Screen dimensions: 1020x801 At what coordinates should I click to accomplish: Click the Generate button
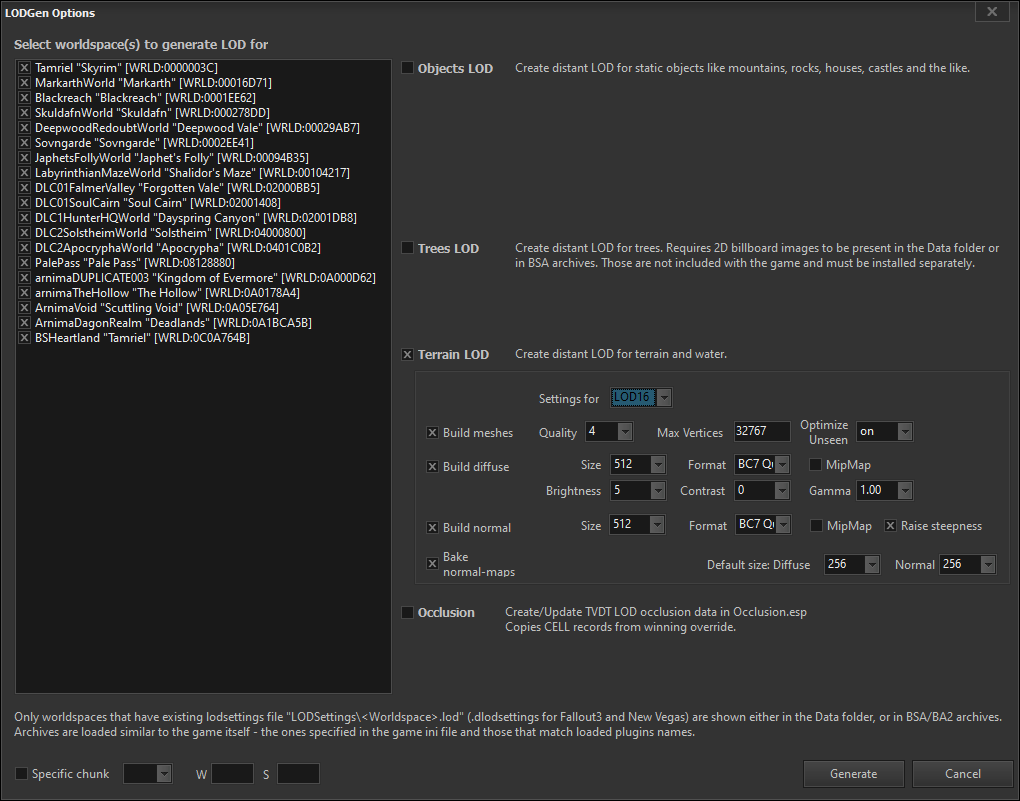(x=853, y=774)
